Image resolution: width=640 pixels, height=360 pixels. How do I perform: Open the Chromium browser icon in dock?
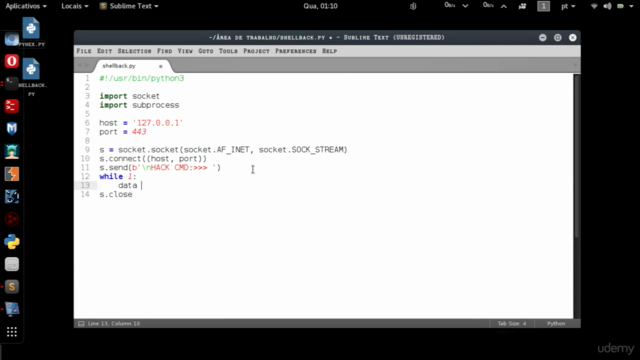[12, 39]
